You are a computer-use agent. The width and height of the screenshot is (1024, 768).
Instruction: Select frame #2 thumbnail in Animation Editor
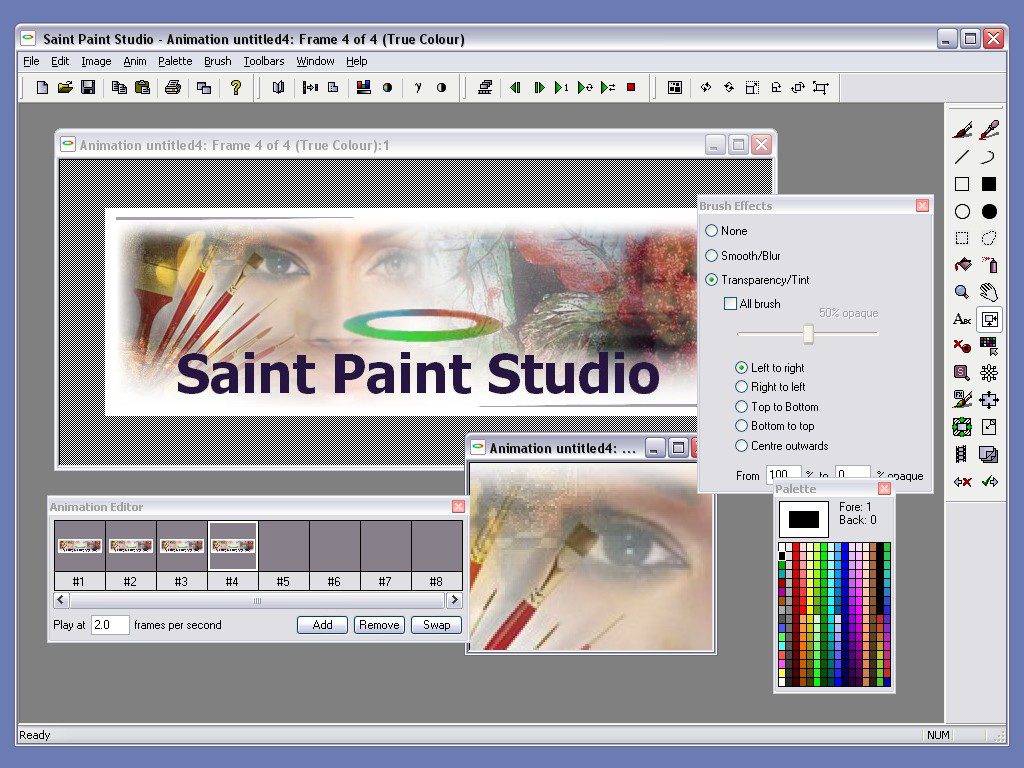point(130,546)
